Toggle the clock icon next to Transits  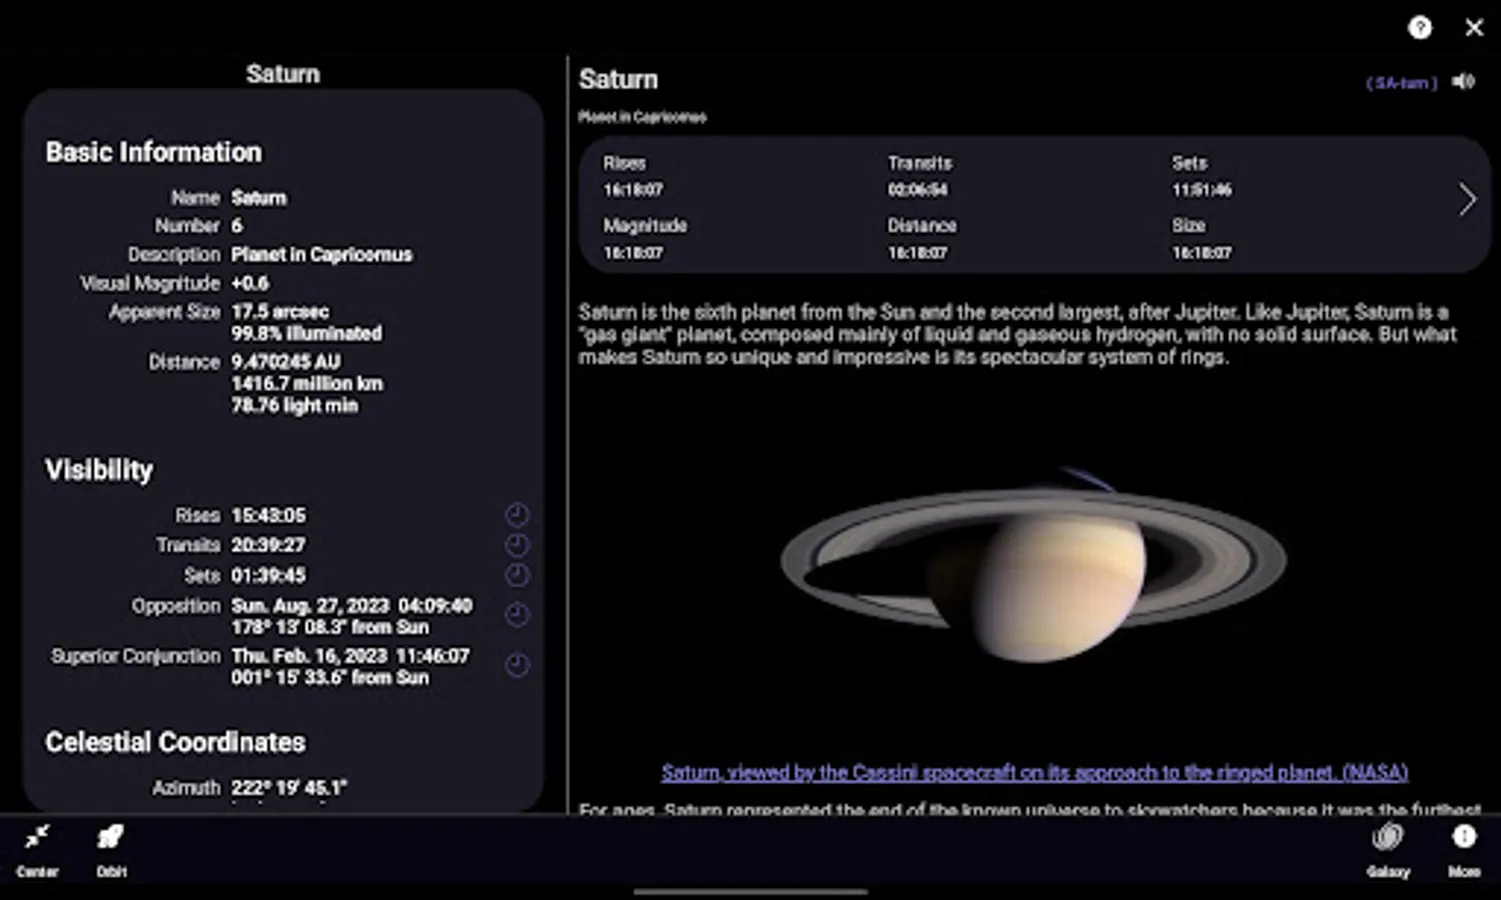(518, 544)
